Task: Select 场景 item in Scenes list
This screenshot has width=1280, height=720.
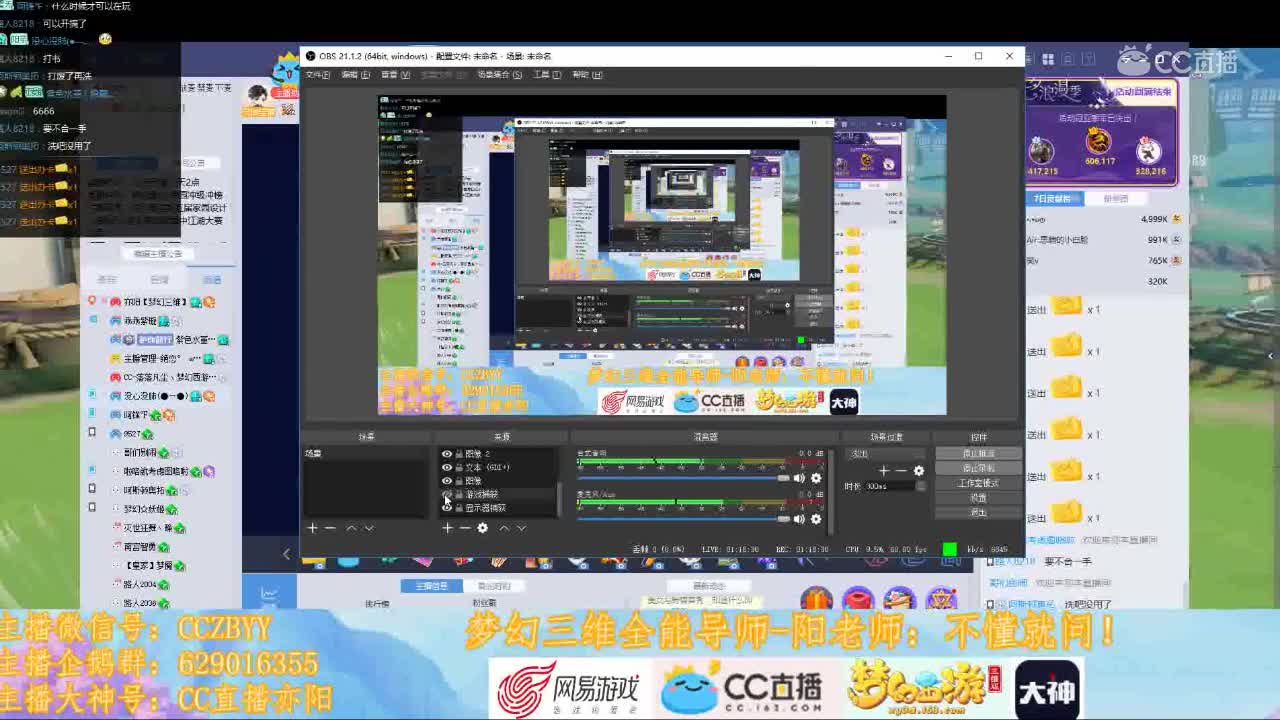Action: click(x=367, y=454)
